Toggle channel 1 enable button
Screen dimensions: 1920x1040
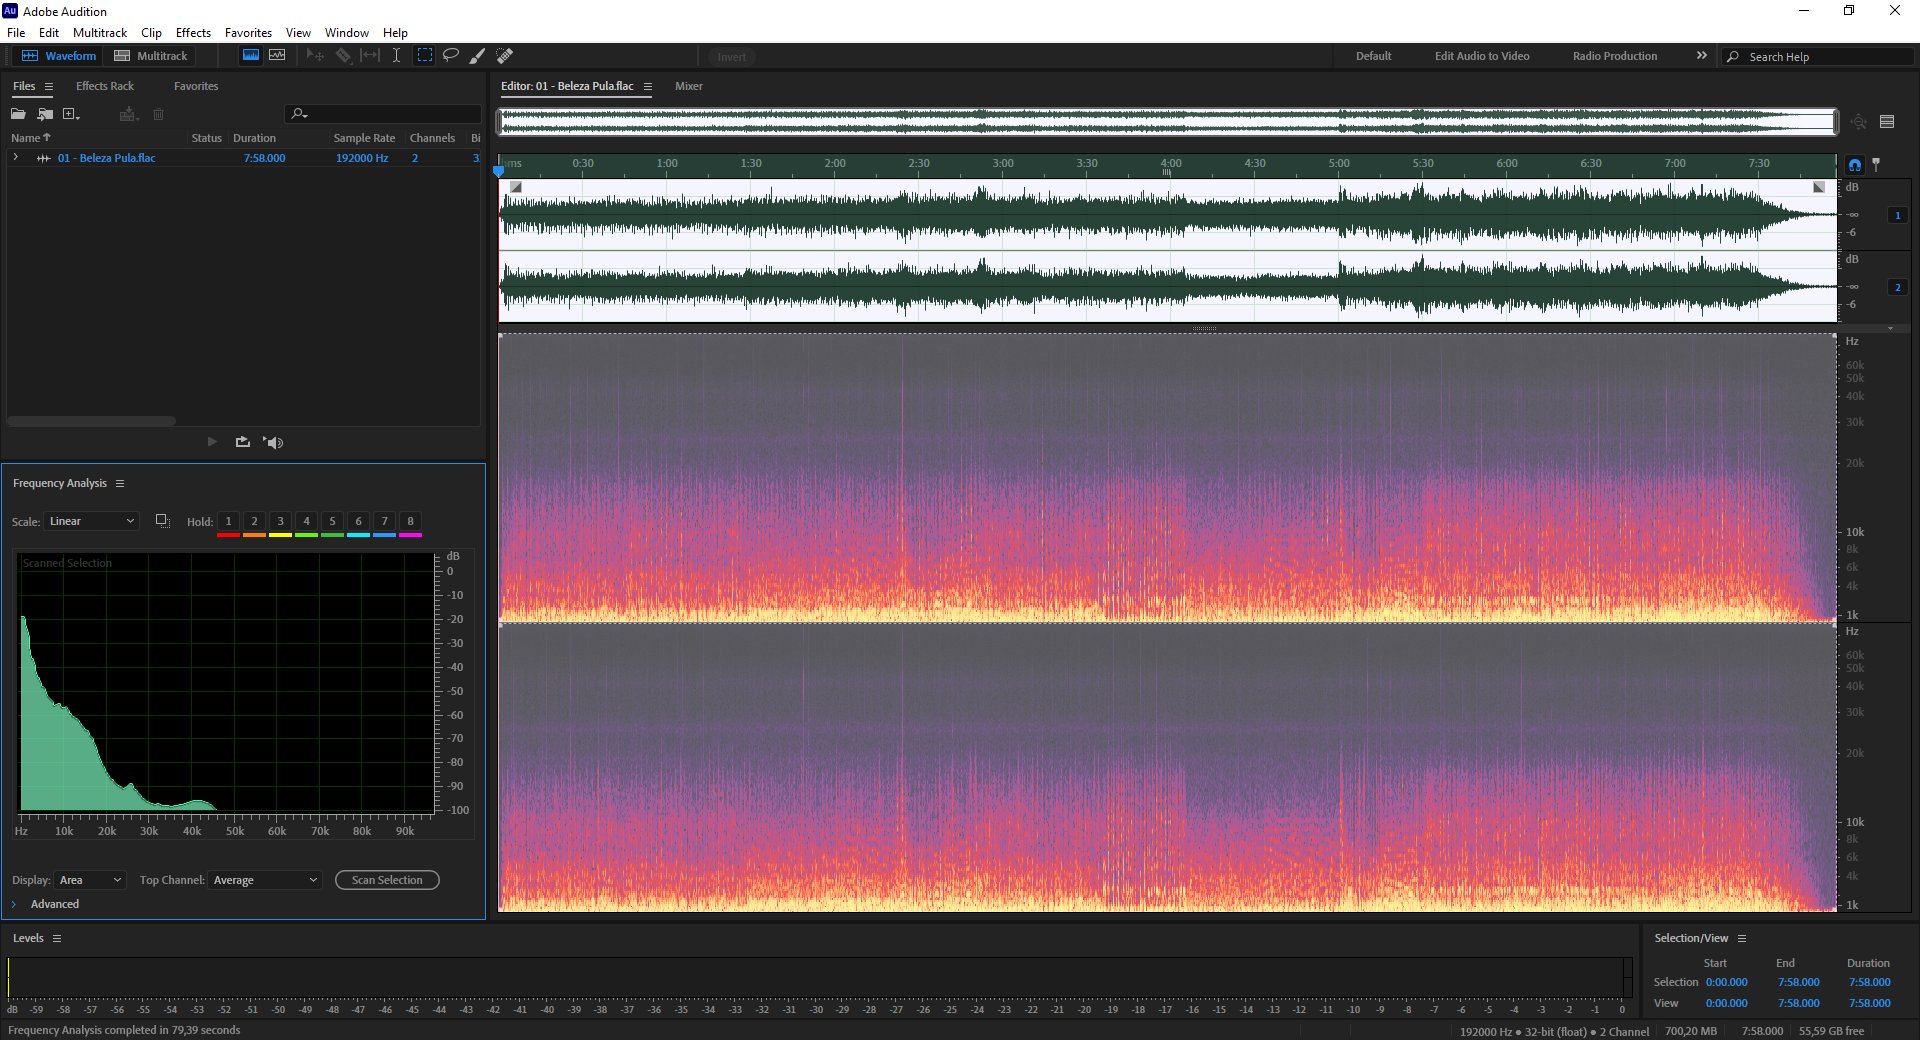pyautogui.click(x=1897, y=215)
